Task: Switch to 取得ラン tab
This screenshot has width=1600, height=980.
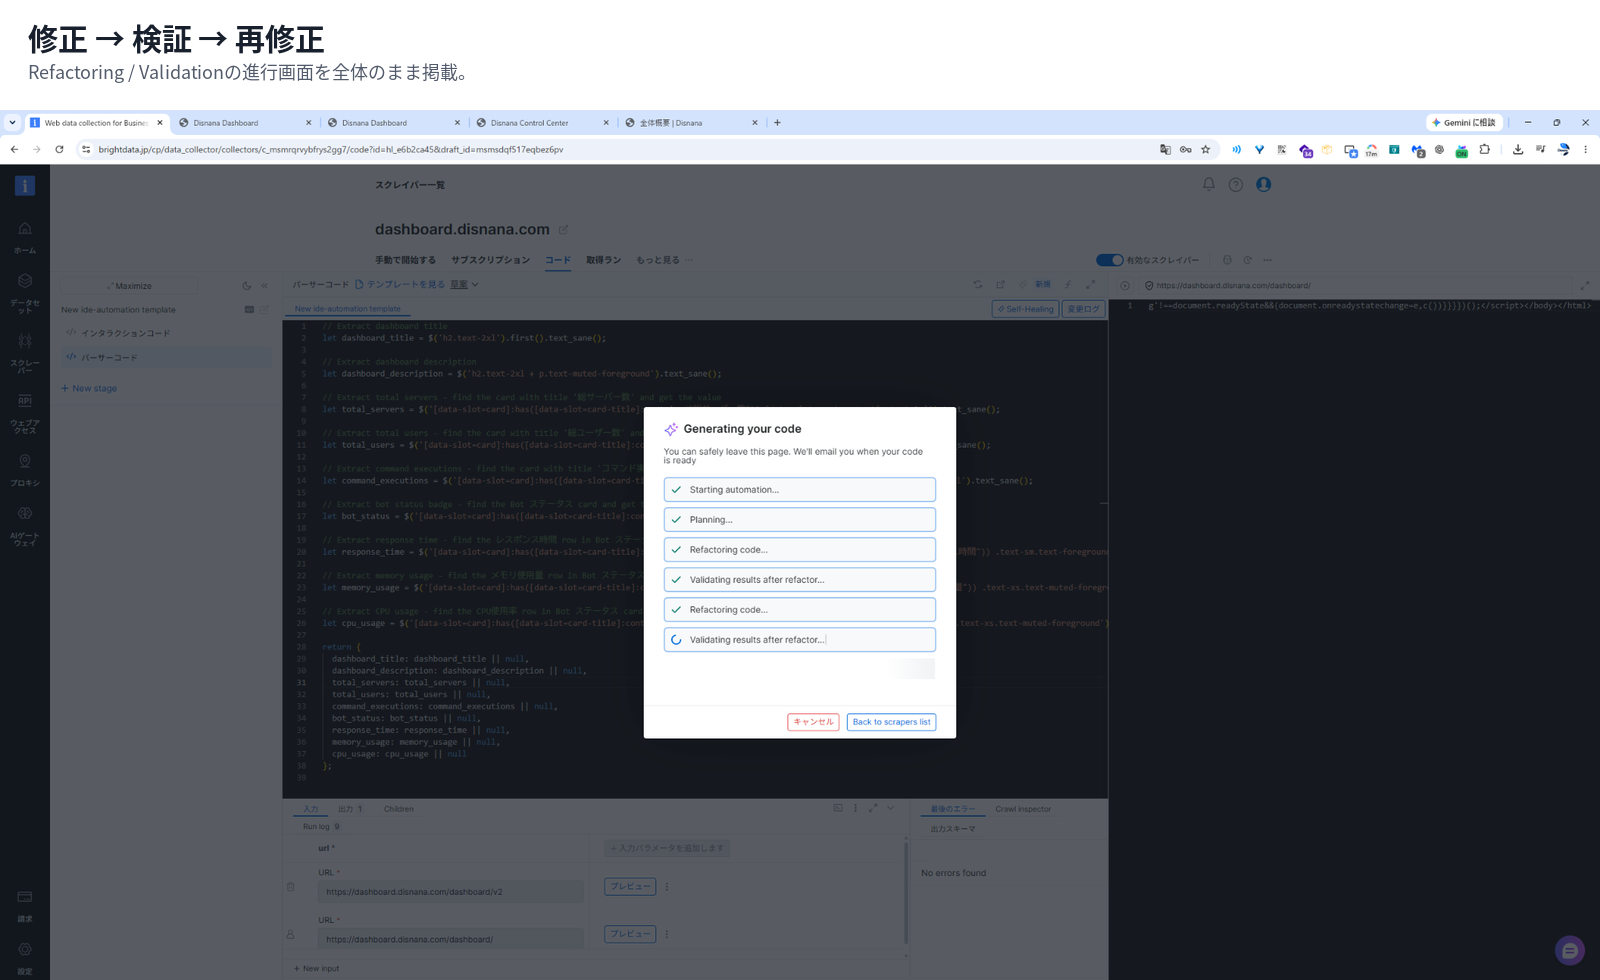Action: point(603,260)
